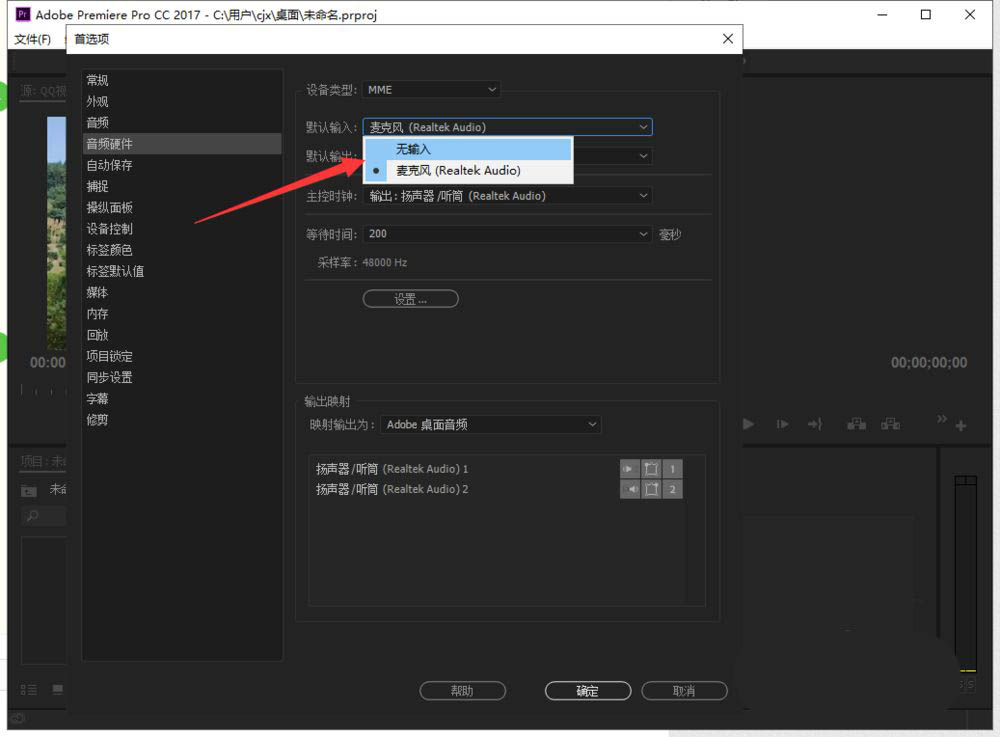Click the 确定 button
Screen dimensions: 1000x737
click(x=587, y=691)
